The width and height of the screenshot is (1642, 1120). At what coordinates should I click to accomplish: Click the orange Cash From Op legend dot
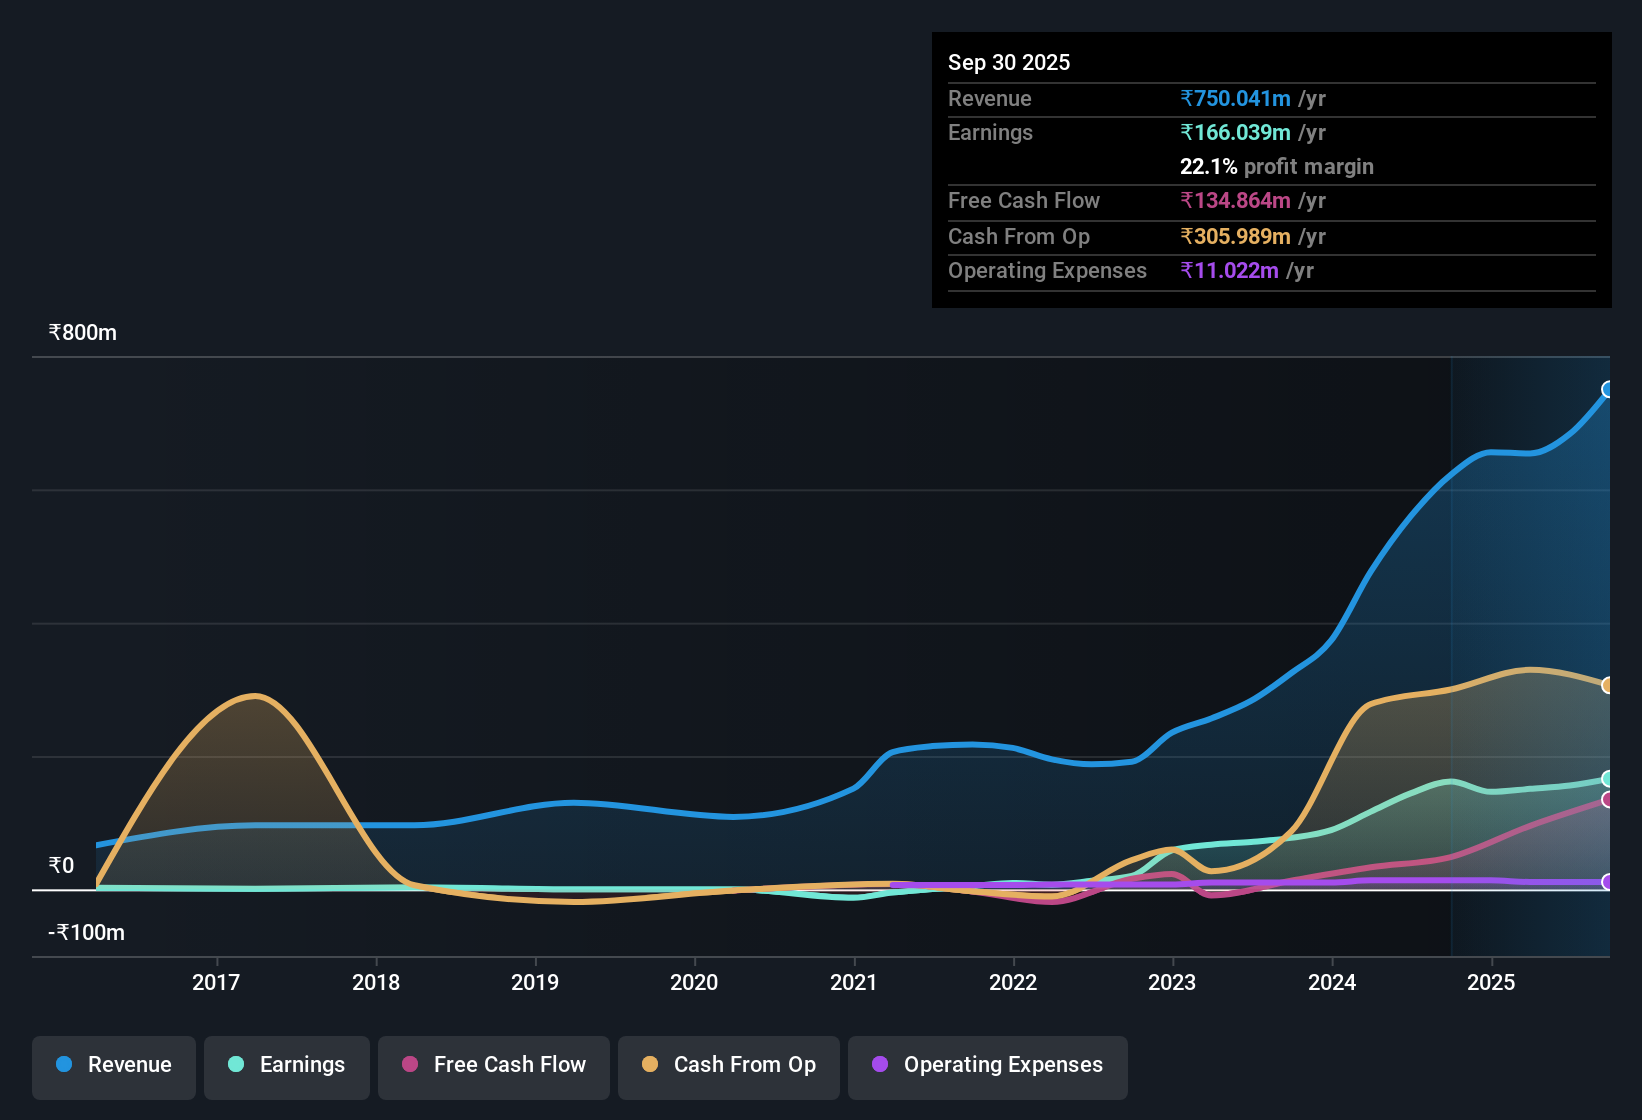(x=649, y=1065)
